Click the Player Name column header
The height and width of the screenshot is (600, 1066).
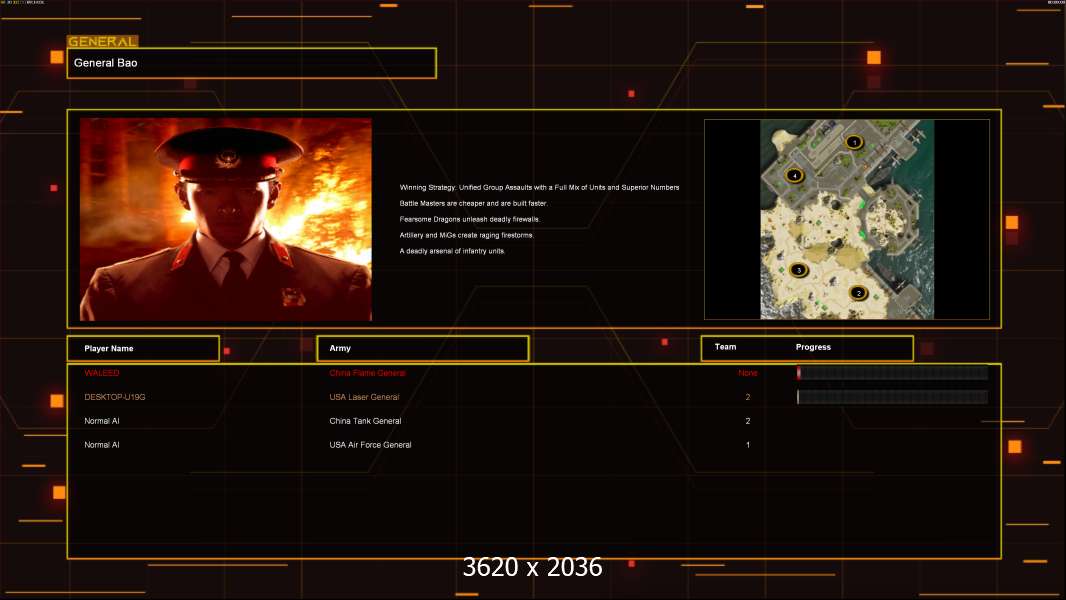coord(143,349)
